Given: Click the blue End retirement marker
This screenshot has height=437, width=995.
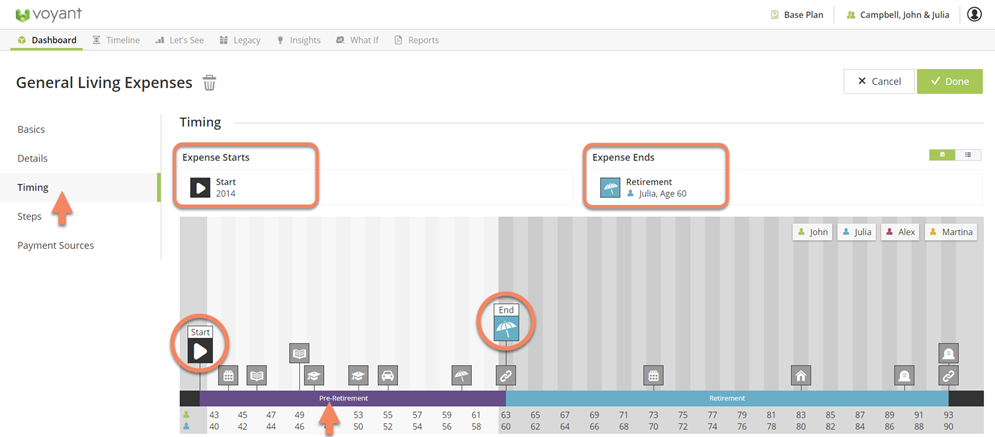Looking at the screenshot, I should (x=506, y=333).
